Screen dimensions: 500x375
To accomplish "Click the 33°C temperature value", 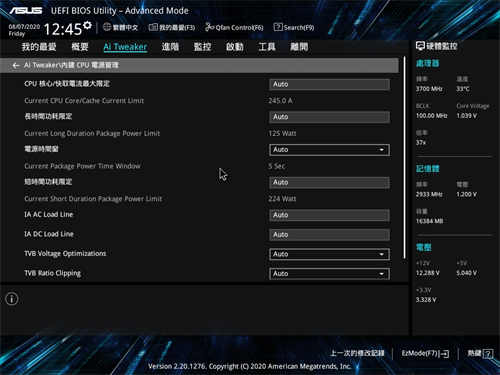I will 463,89.
